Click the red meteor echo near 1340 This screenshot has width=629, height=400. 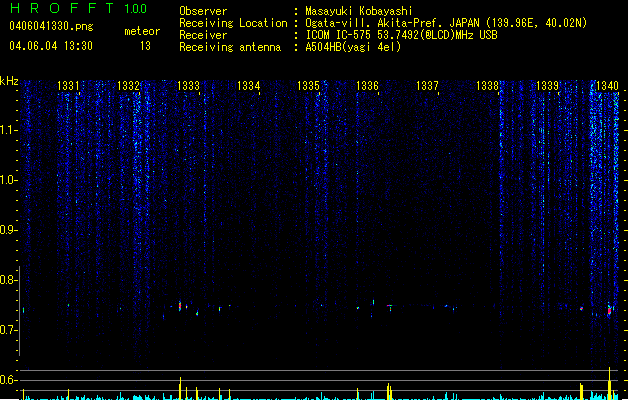pos(609,311)
